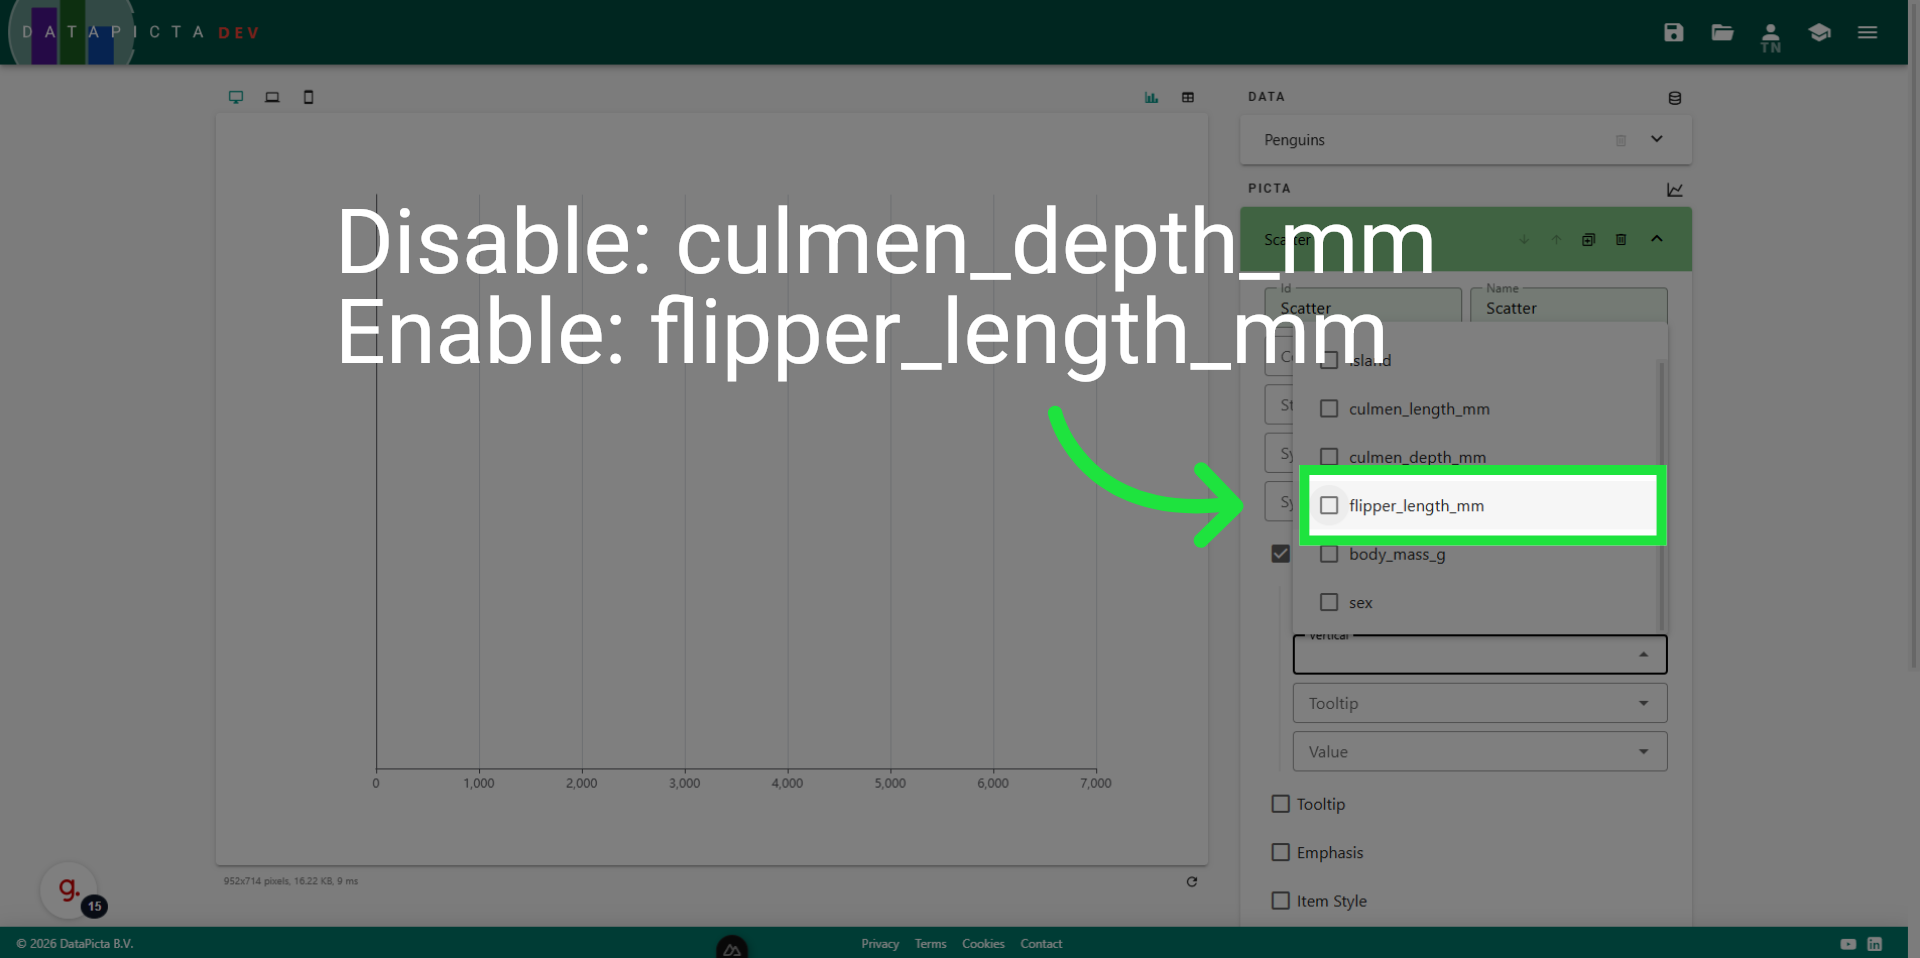The image size is (1920, 958).
Task: Open the Tooltip dropdown
Action: 1478,703
